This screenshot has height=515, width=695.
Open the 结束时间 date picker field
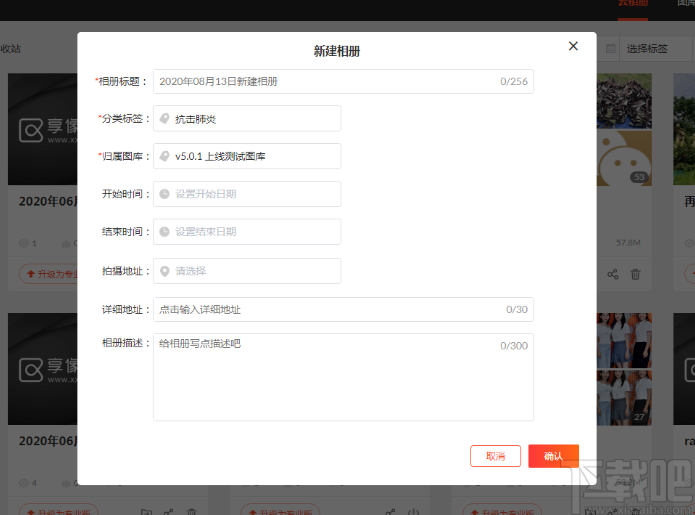pyautogui.click(x=247, y=231)
